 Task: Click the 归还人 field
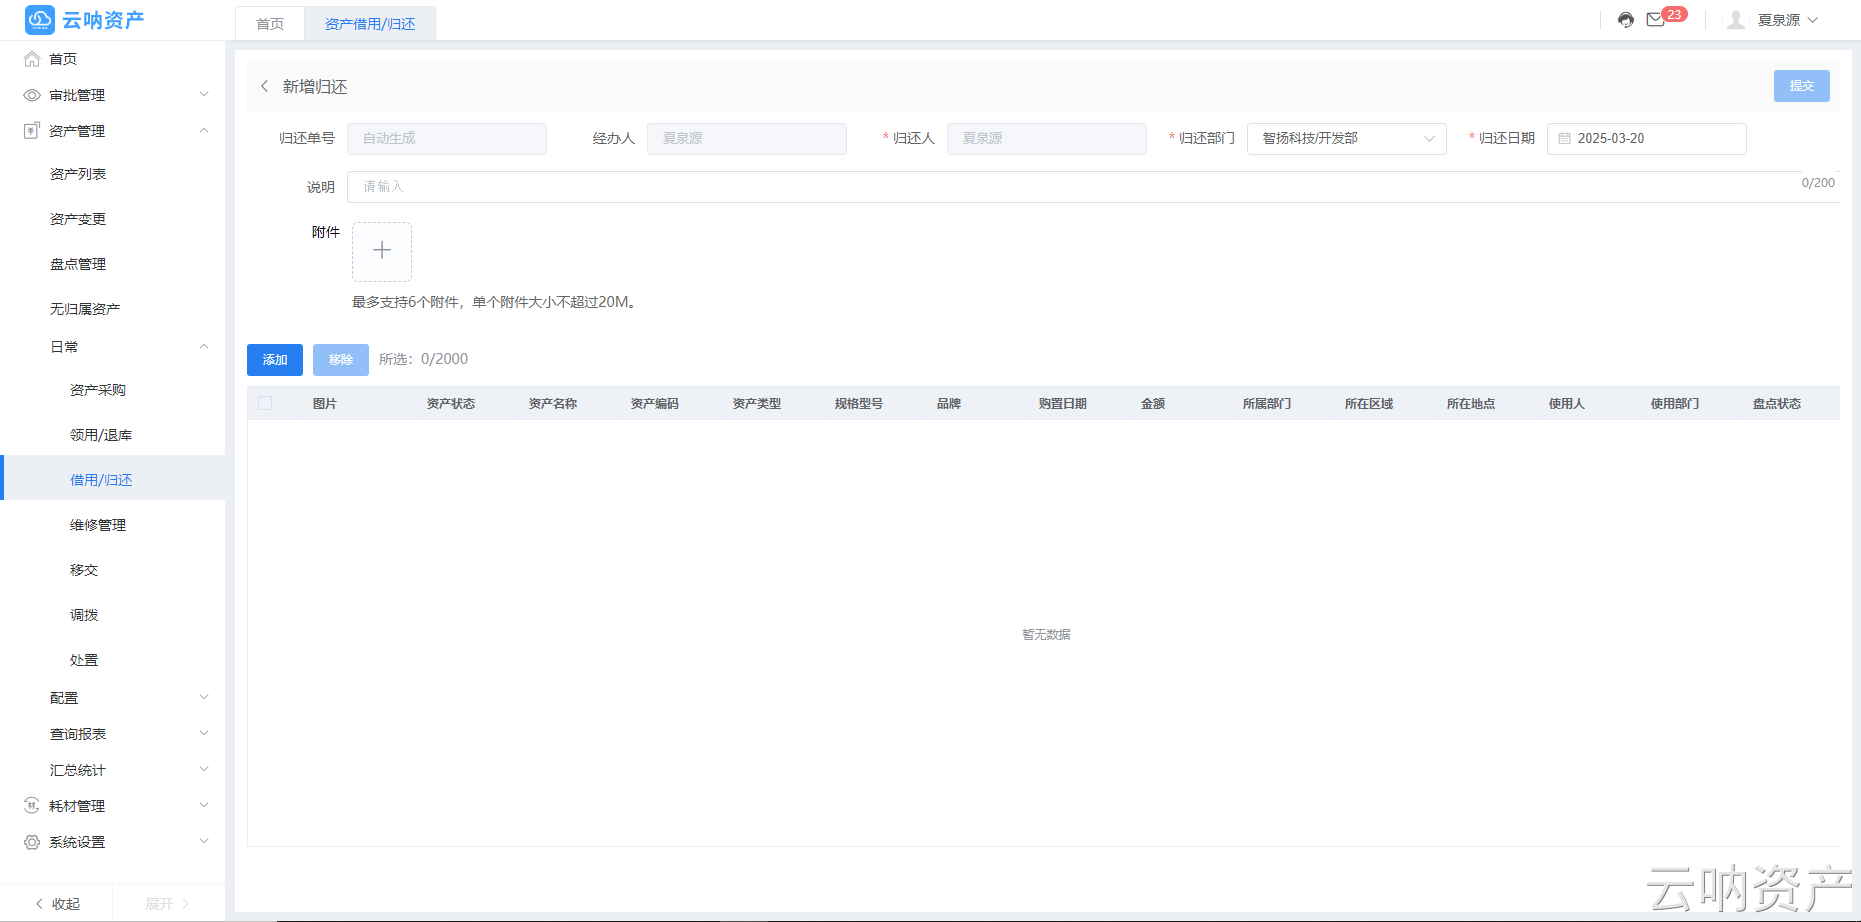pos(1047,139)
